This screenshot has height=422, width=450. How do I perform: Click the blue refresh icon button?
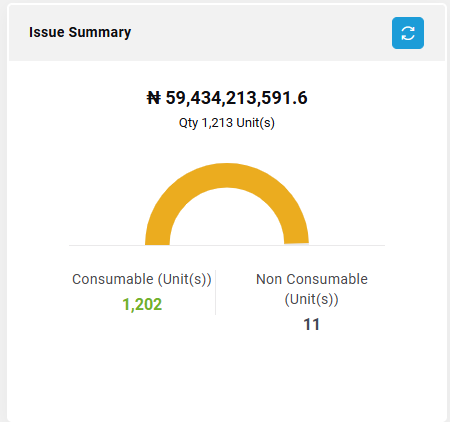[x=408, y=33]
